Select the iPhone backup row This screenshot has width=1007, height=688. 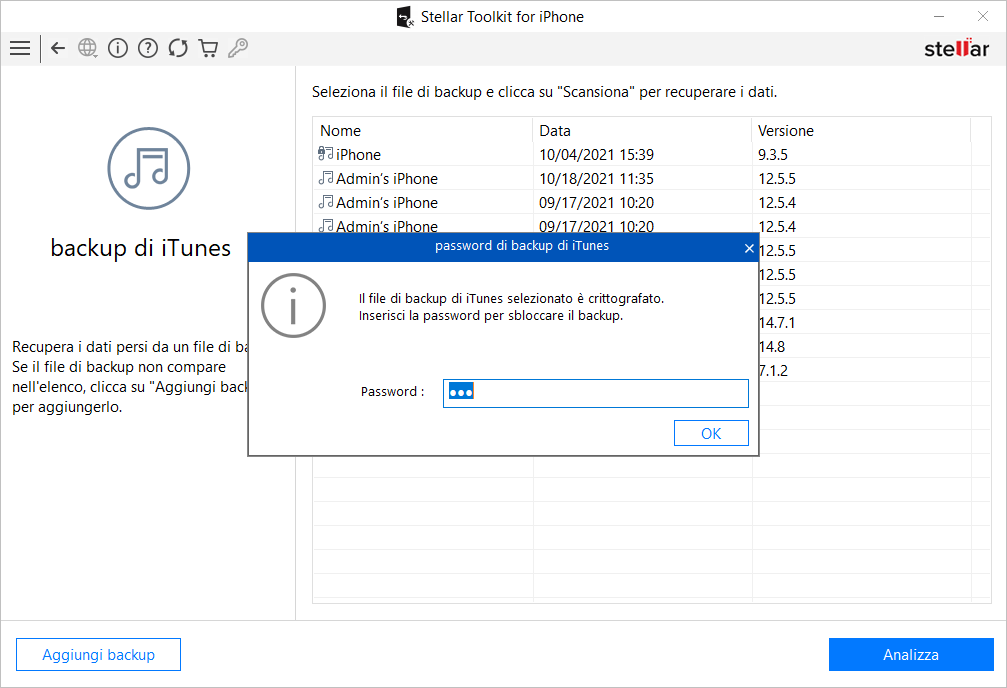point(651,154)
